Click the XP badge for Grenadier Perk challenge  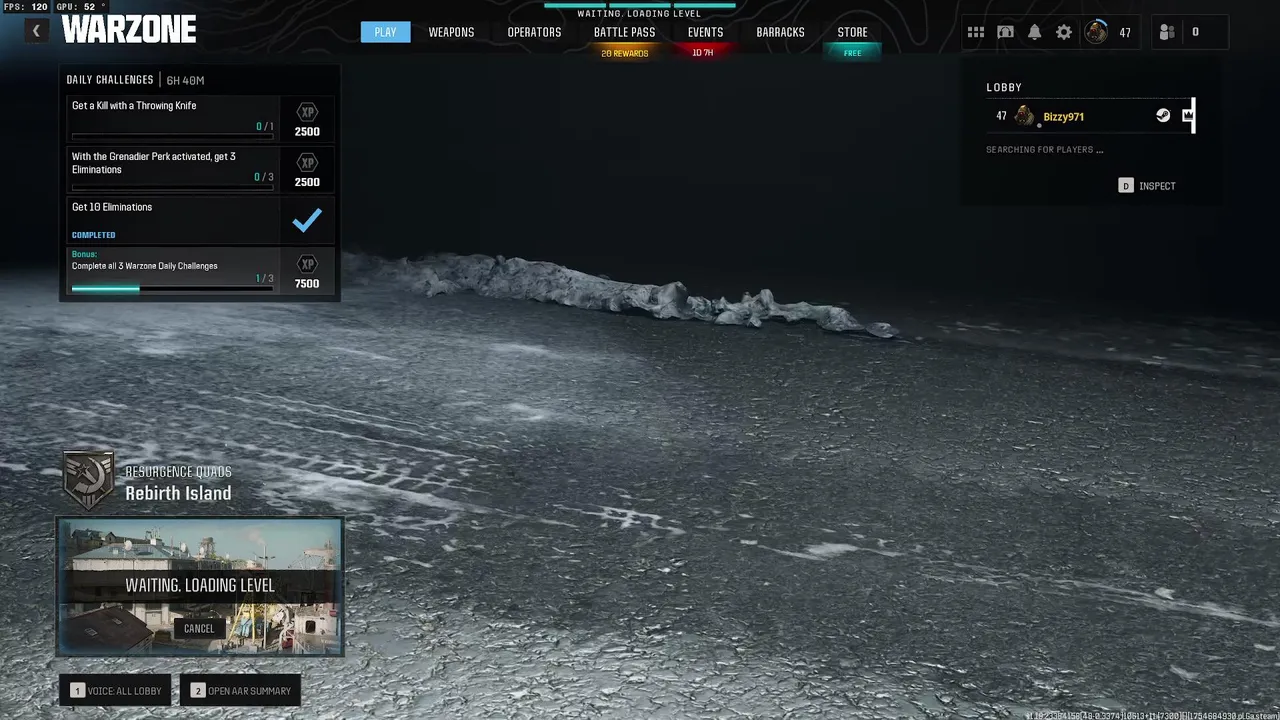pyautogui.click(x=307, y=162)
